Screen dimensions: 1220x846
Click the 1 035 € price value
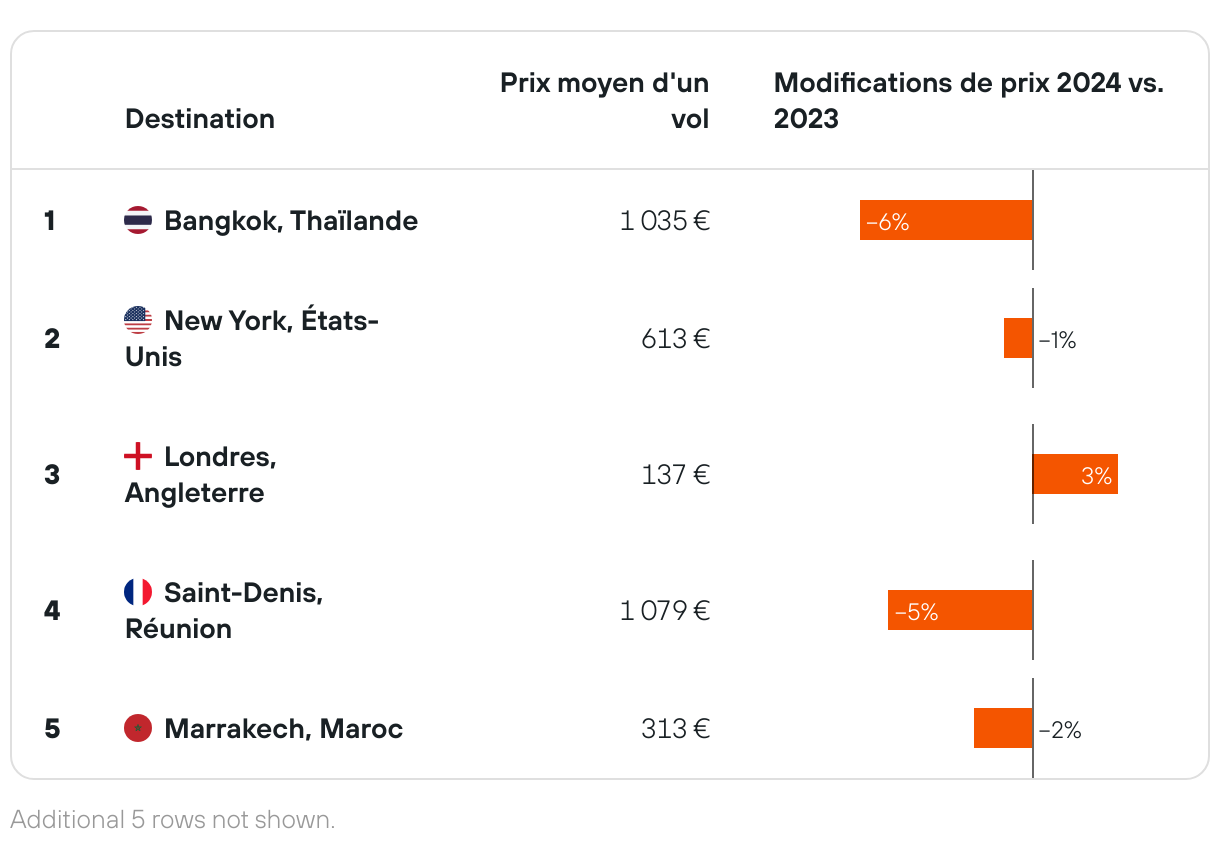point(665,221)
